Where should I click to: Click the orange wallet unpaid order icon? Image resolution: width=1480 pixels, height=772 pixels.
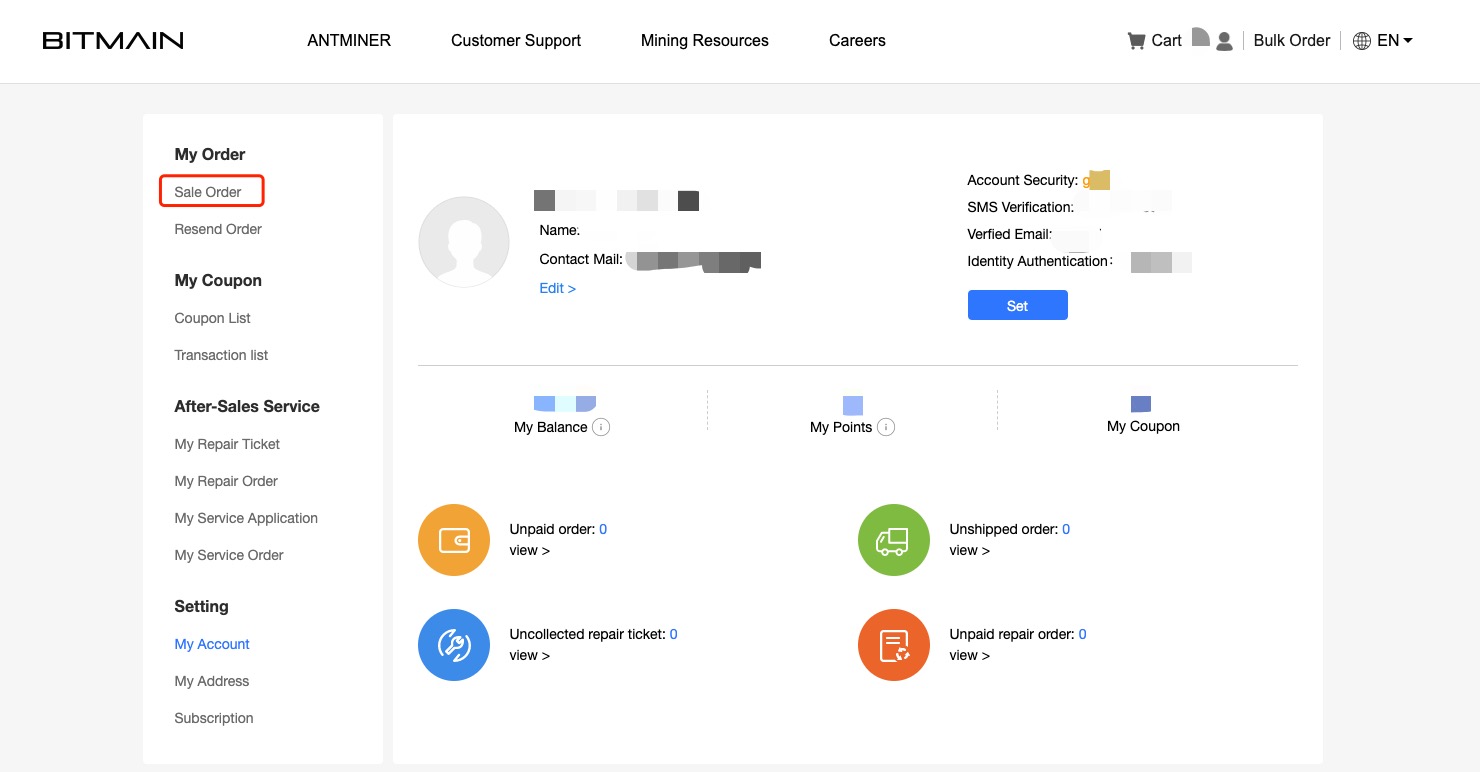[454, 540]
